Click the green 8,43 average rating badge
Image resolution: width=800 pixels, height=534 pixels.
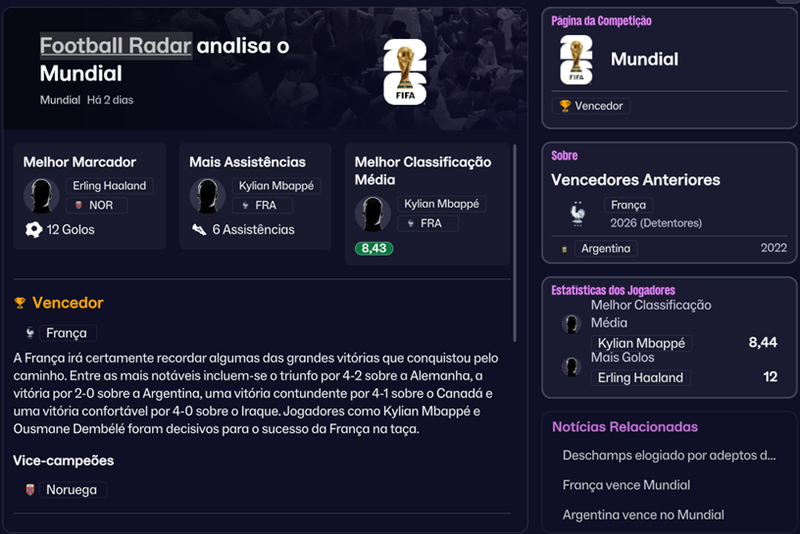pos(374,248)
